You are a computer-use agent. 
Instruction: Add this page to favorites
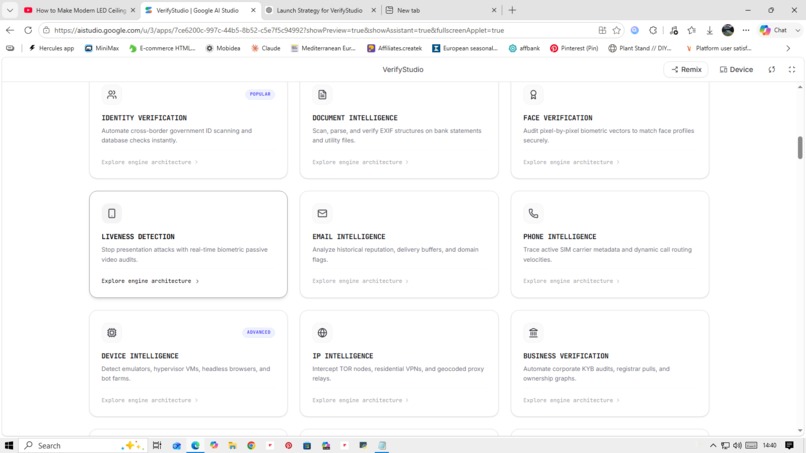(617, 30)
